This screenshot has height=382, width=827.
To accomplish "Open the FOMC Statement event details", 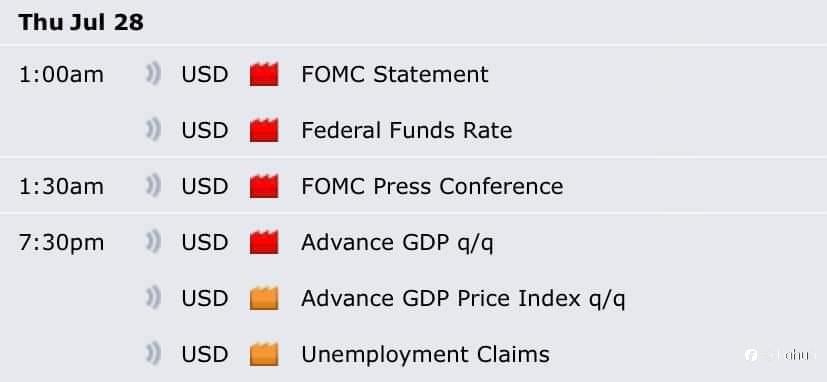I will pos(395,74).
